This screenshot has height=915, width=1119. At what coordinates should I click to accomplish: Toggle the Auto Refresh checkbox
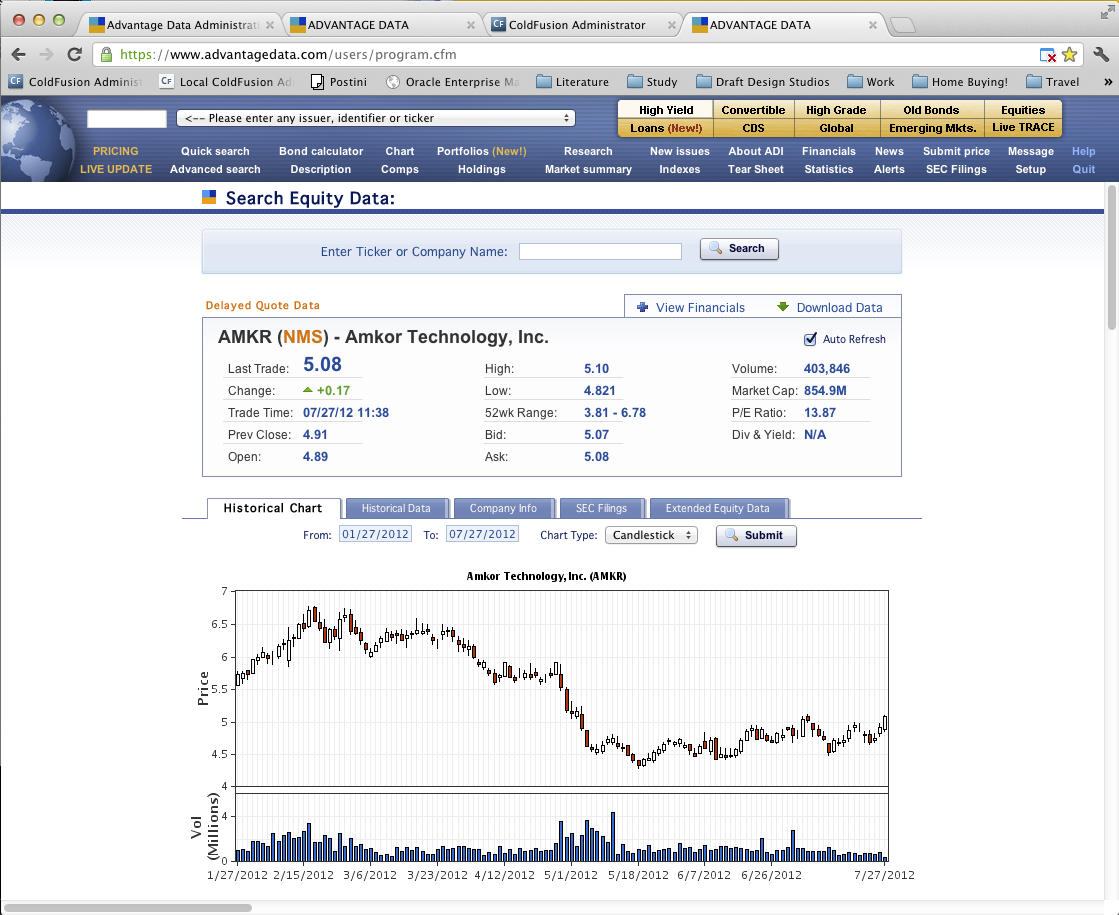810,339
